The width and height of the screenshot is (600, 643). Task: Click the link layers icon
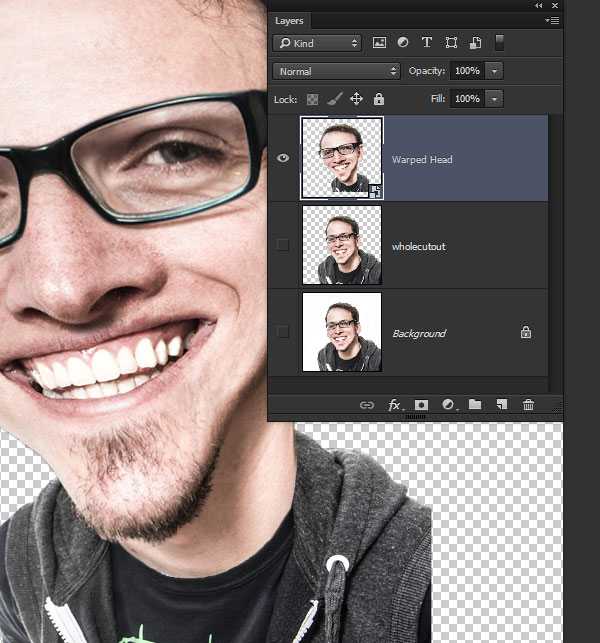367,405
